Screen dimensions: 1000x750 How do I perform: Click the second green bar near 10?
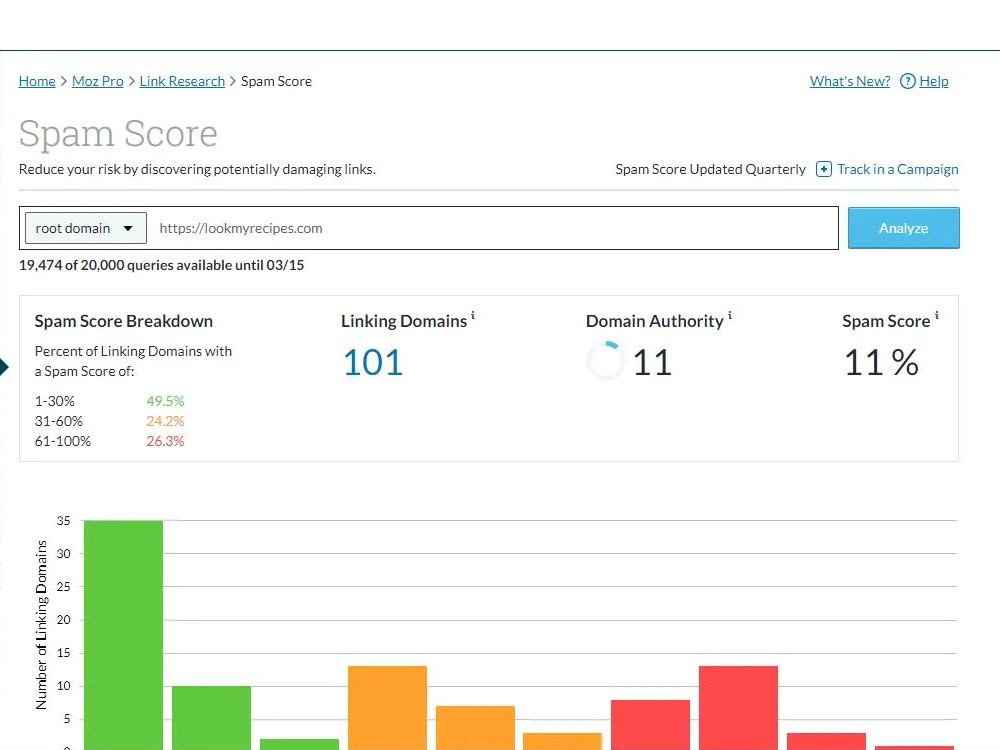[x=211, y=717]
